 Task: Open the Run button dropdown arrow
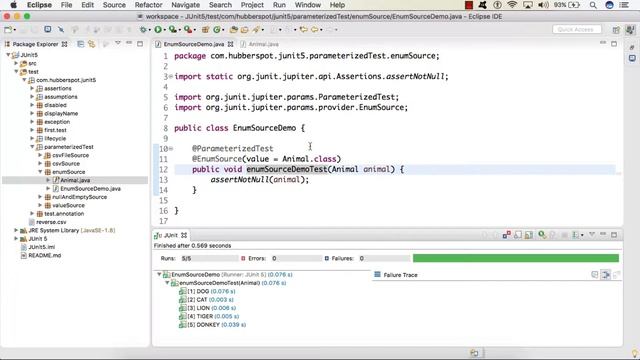pos(164,30)
